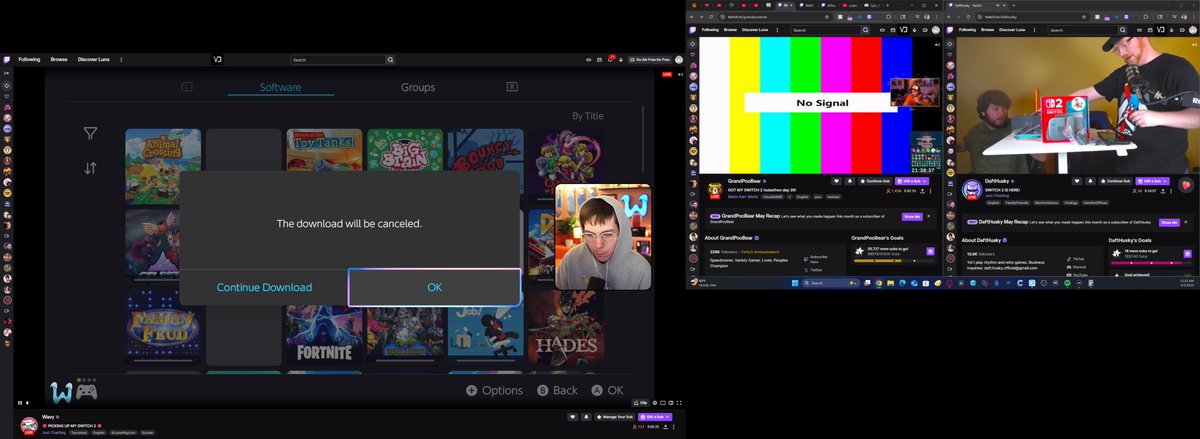Click the red heart hype icon beside DaftHusky
Screen dimensions: 1200x439
coord(1186,185)
